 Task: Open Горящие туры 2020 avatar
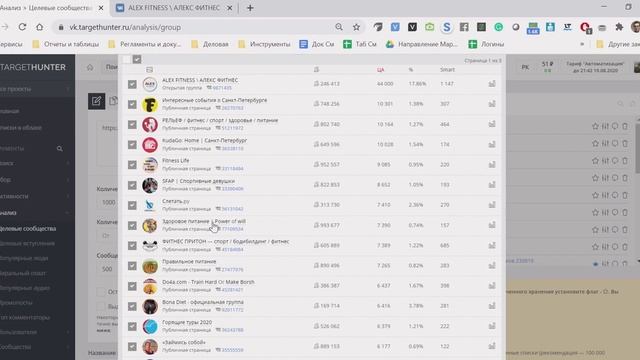click(150, 327)
